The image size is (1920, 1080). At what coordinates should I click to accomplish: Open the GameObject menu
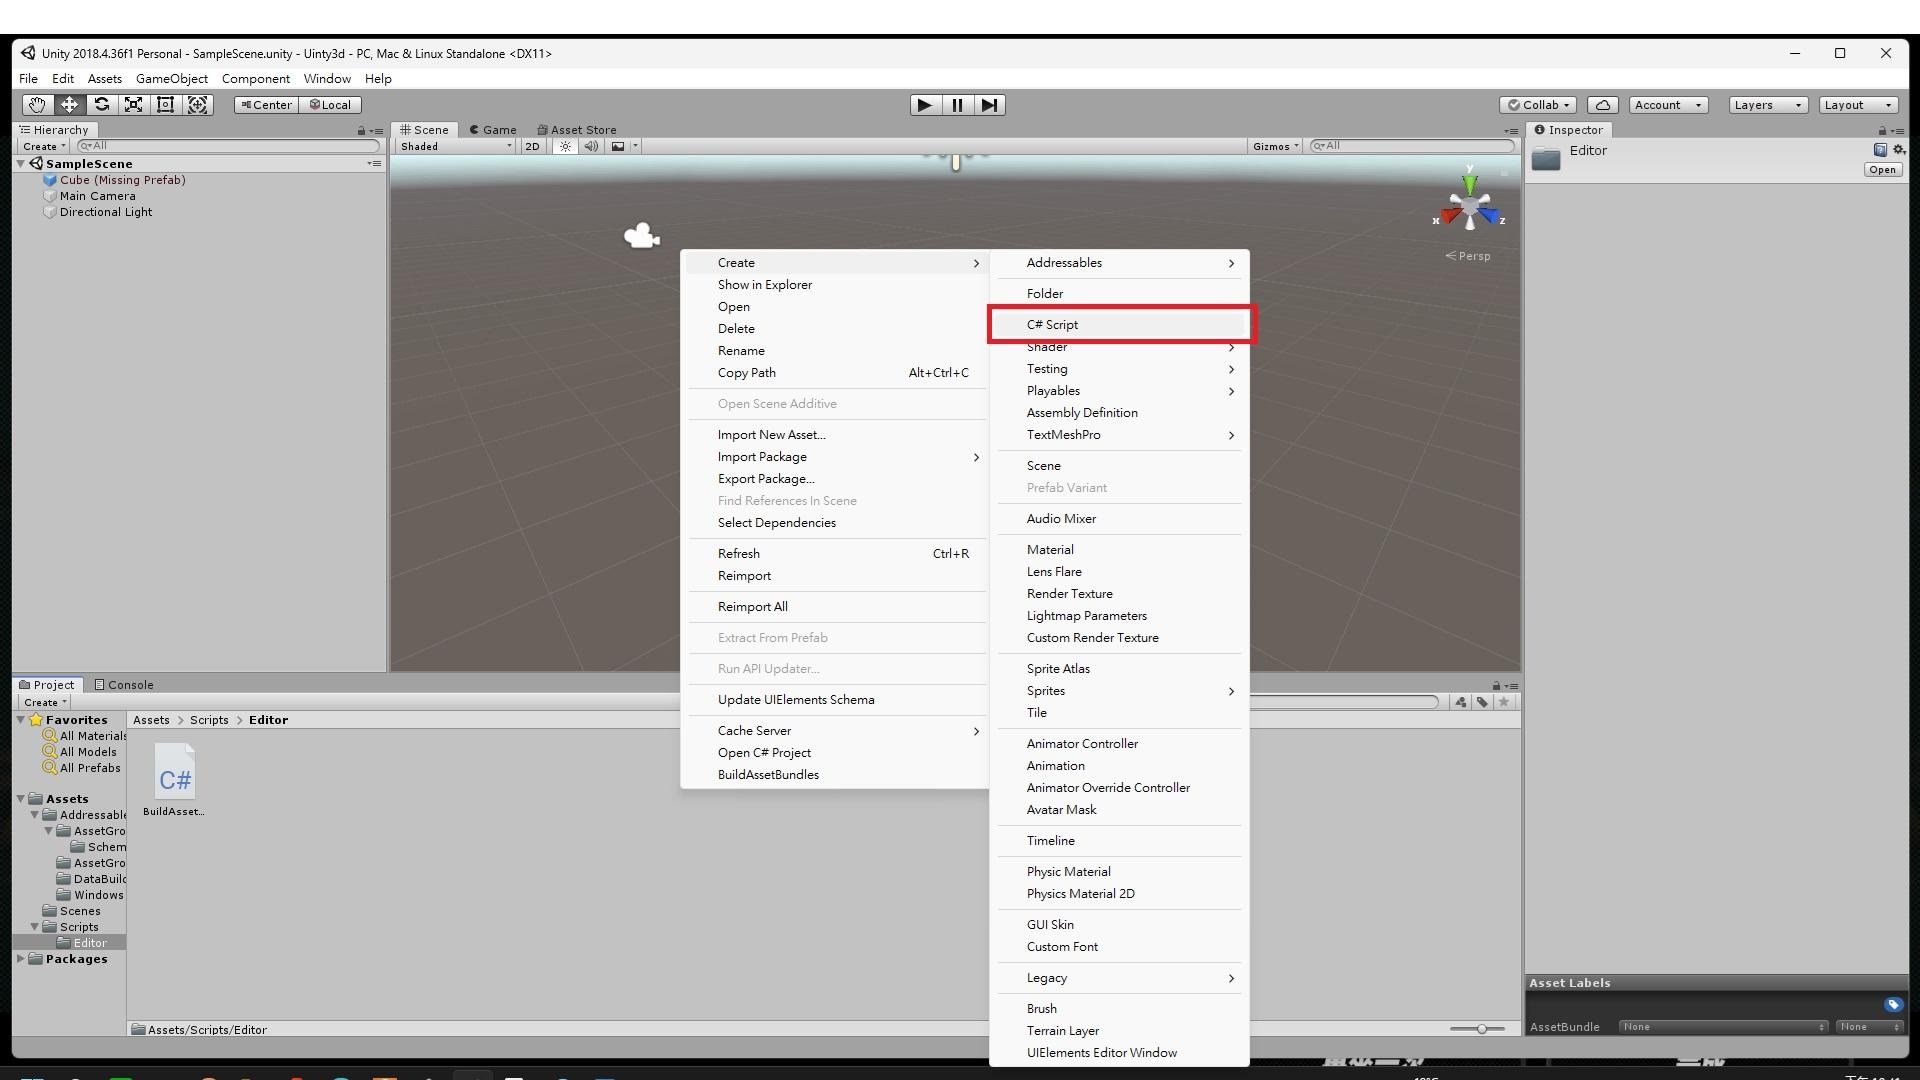point(172,78)
